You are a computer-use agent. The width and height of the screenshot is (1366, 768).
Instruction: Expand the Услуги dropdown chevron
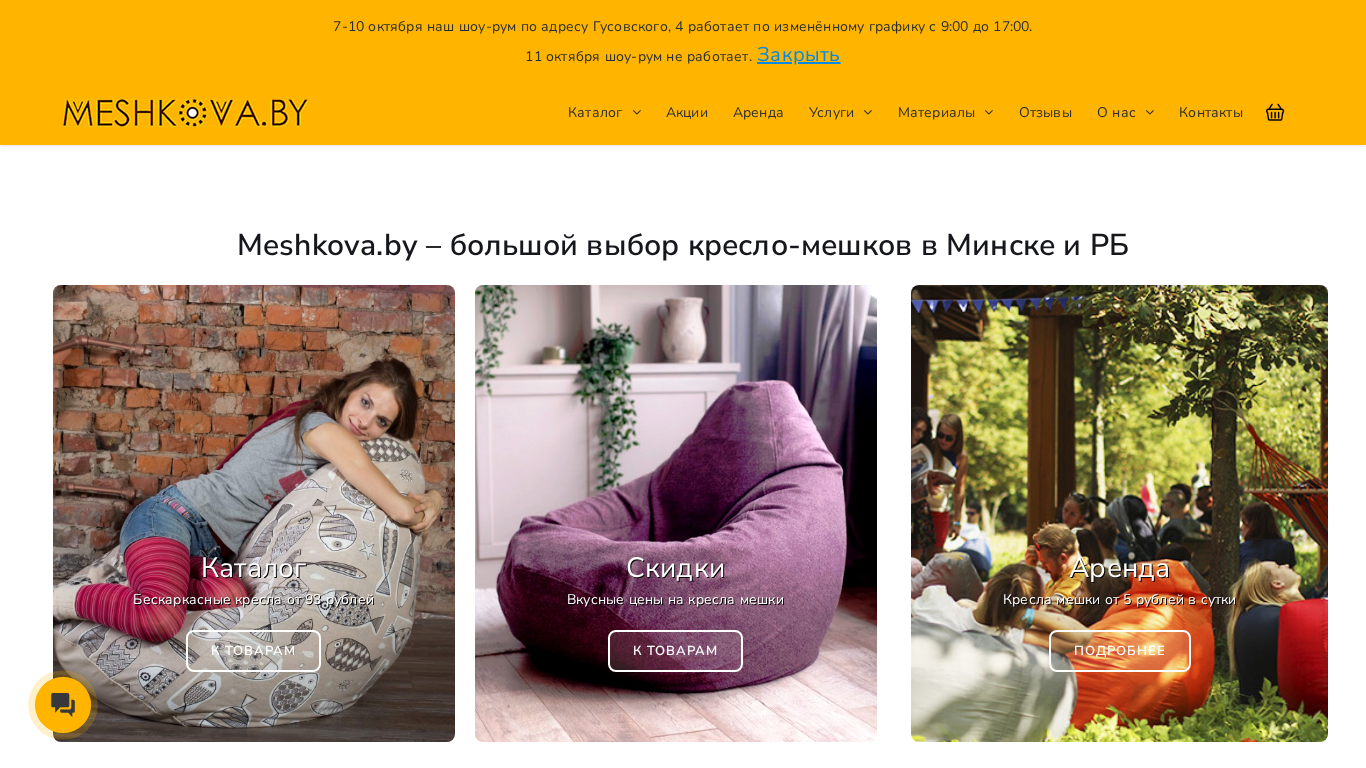coord(868,112)
